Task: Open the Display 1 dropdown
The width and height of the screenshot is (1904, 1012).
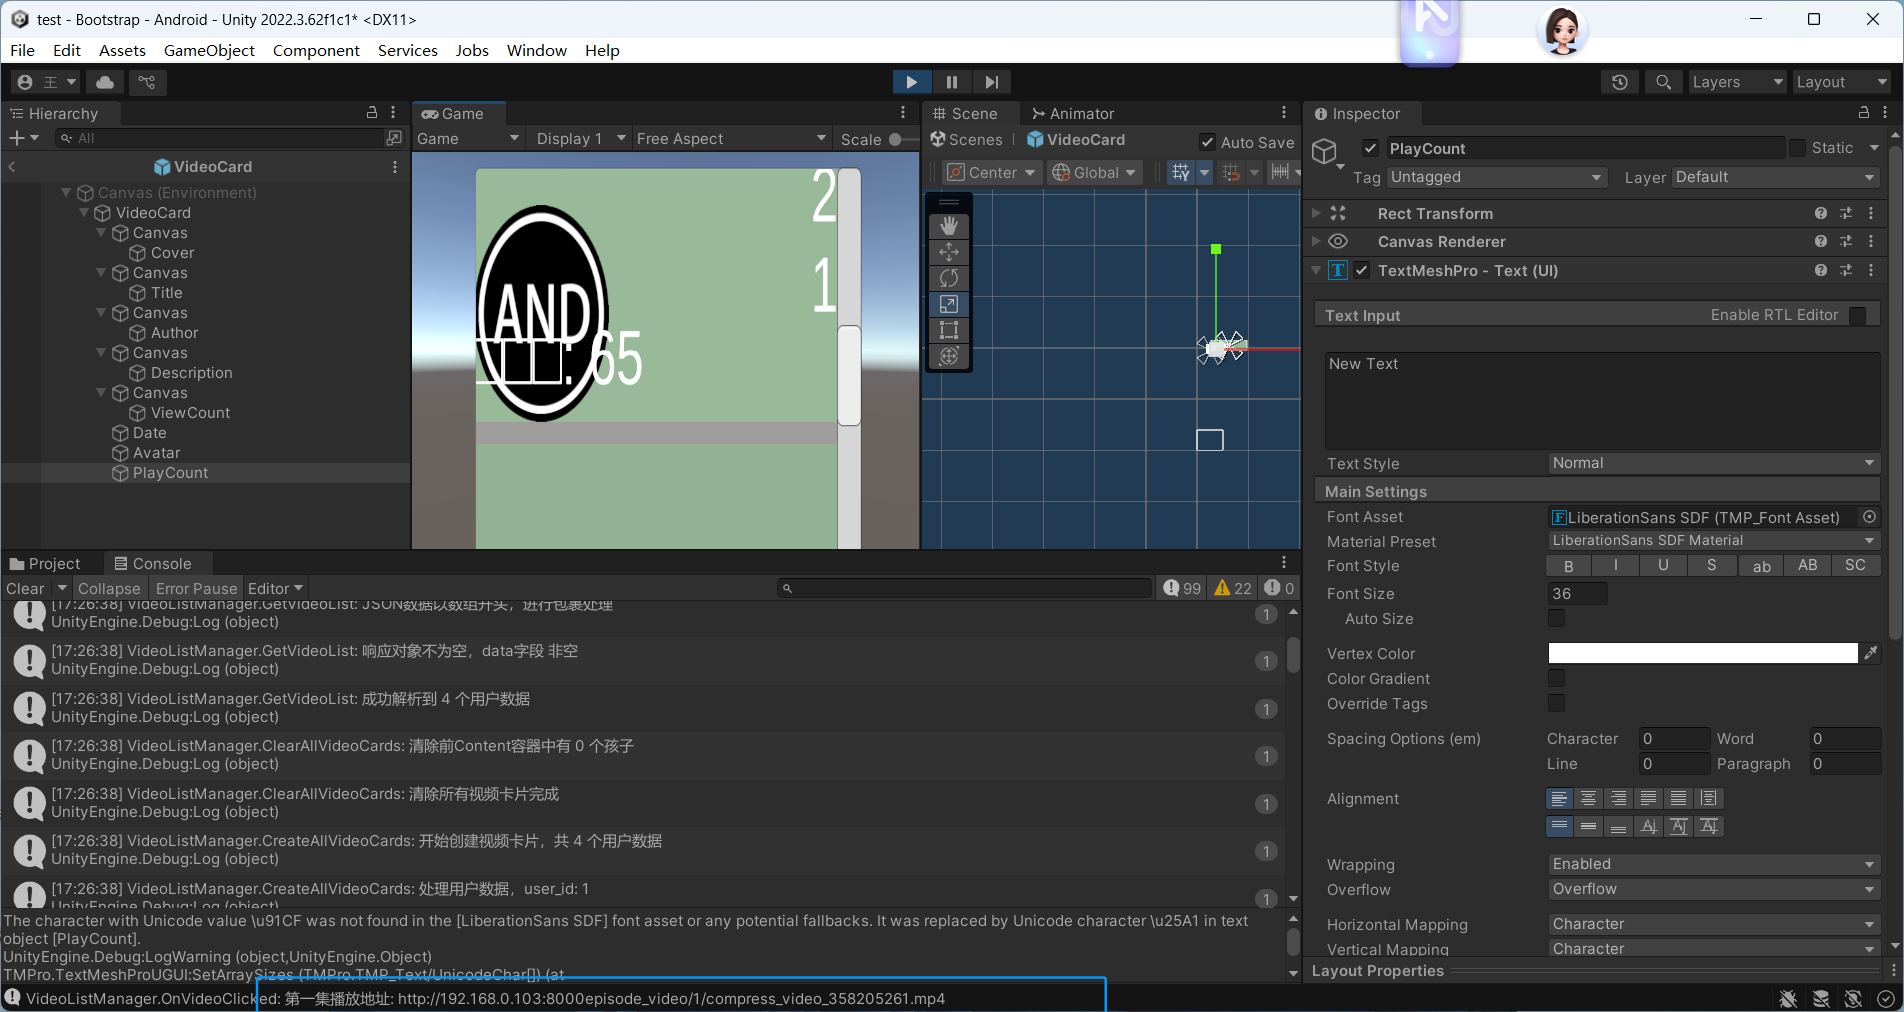Action: (580, 139)
